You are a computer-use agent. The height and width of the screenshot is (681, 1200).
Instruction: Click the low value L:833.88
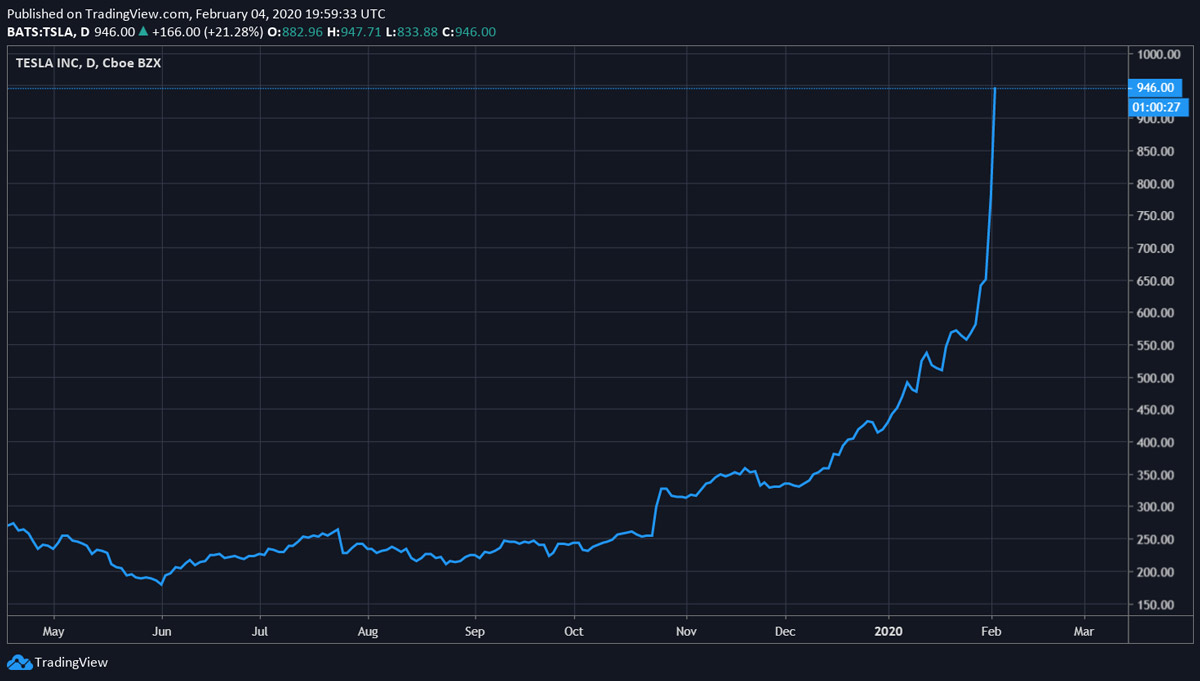click(413, 32)
